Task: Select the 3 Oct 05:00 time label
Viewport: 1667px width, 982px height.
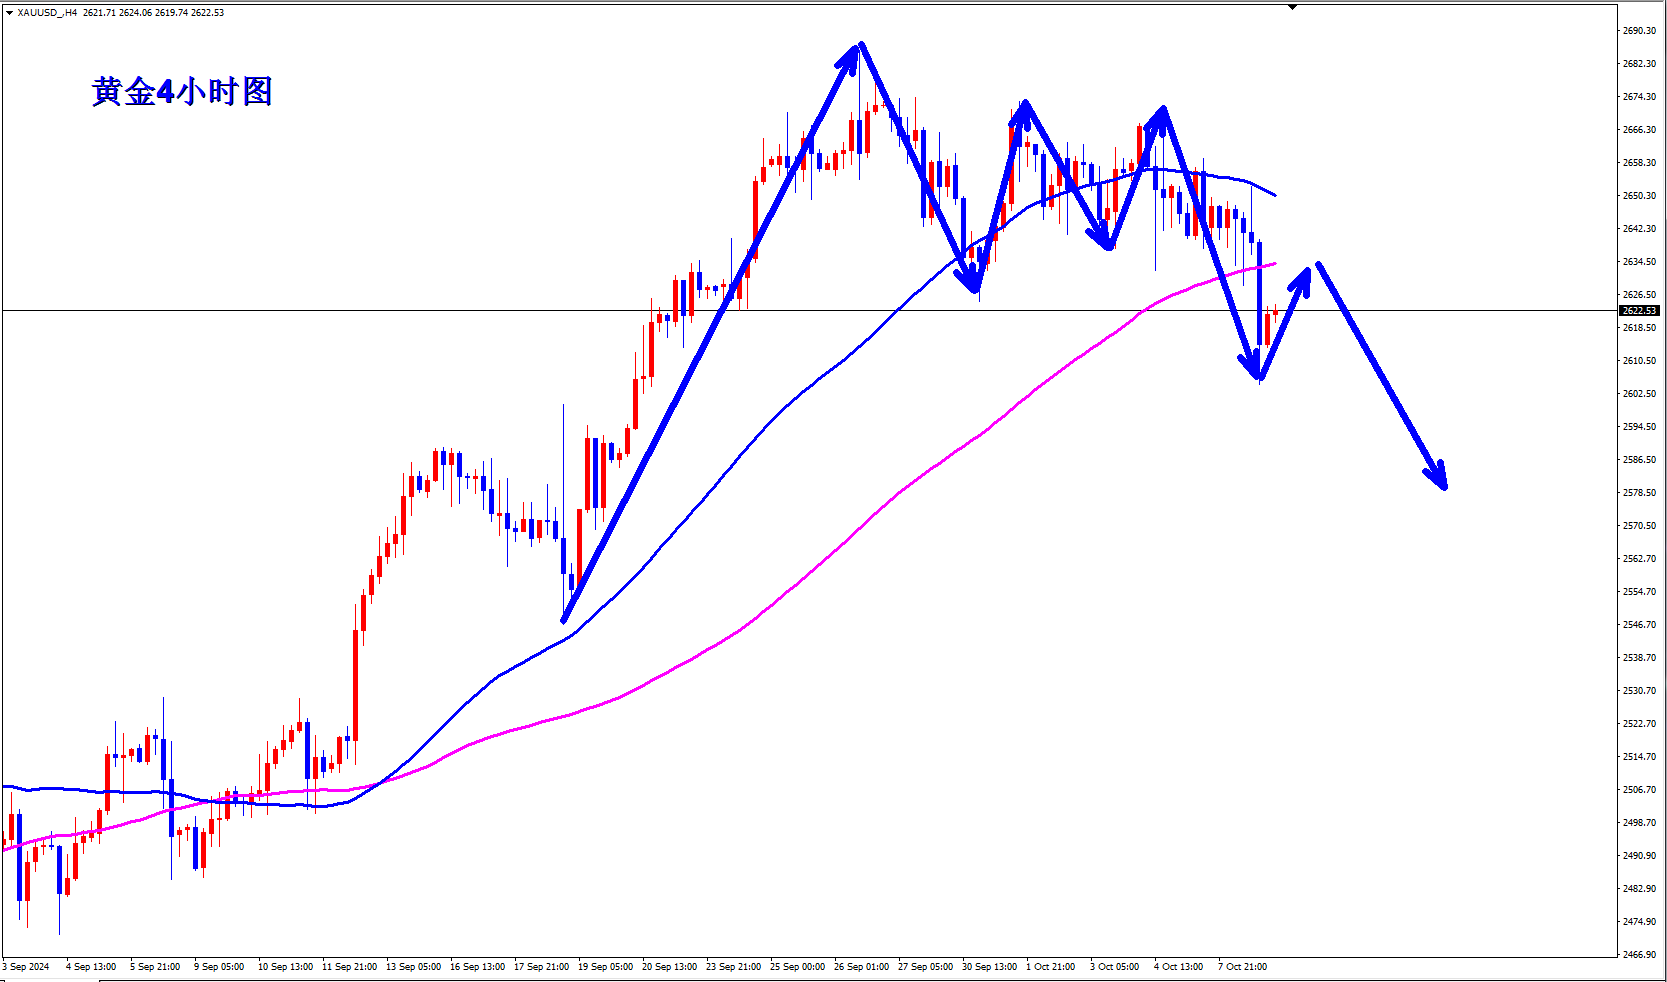Action: point(1115,967)
